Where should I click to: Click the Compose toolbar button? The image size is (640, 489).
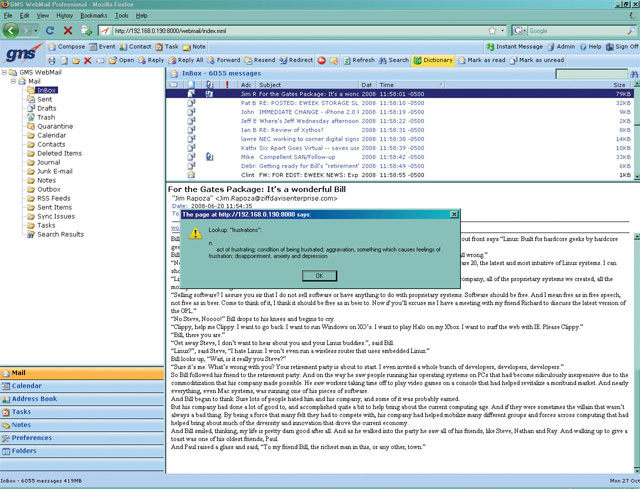point(67,47)
